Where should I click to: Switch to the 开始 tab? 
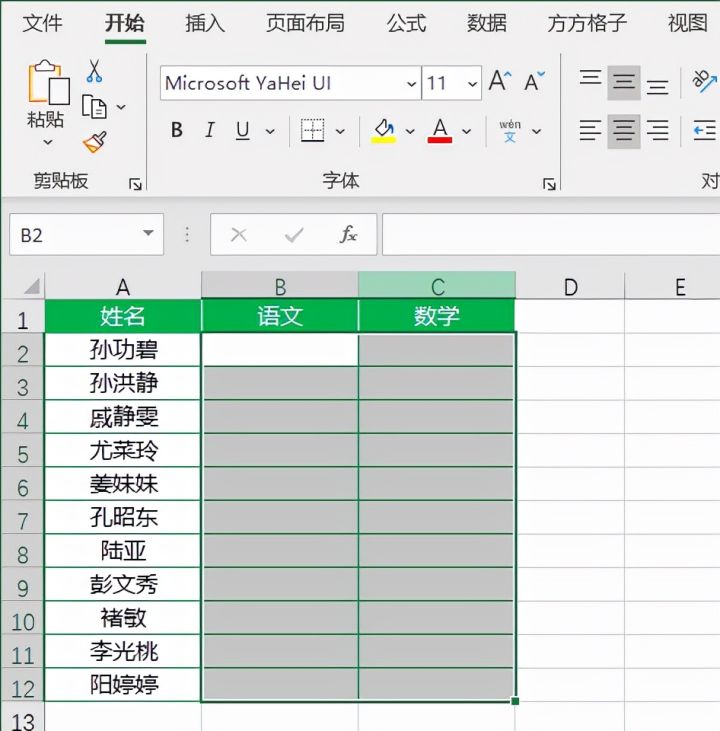point(125,23)
